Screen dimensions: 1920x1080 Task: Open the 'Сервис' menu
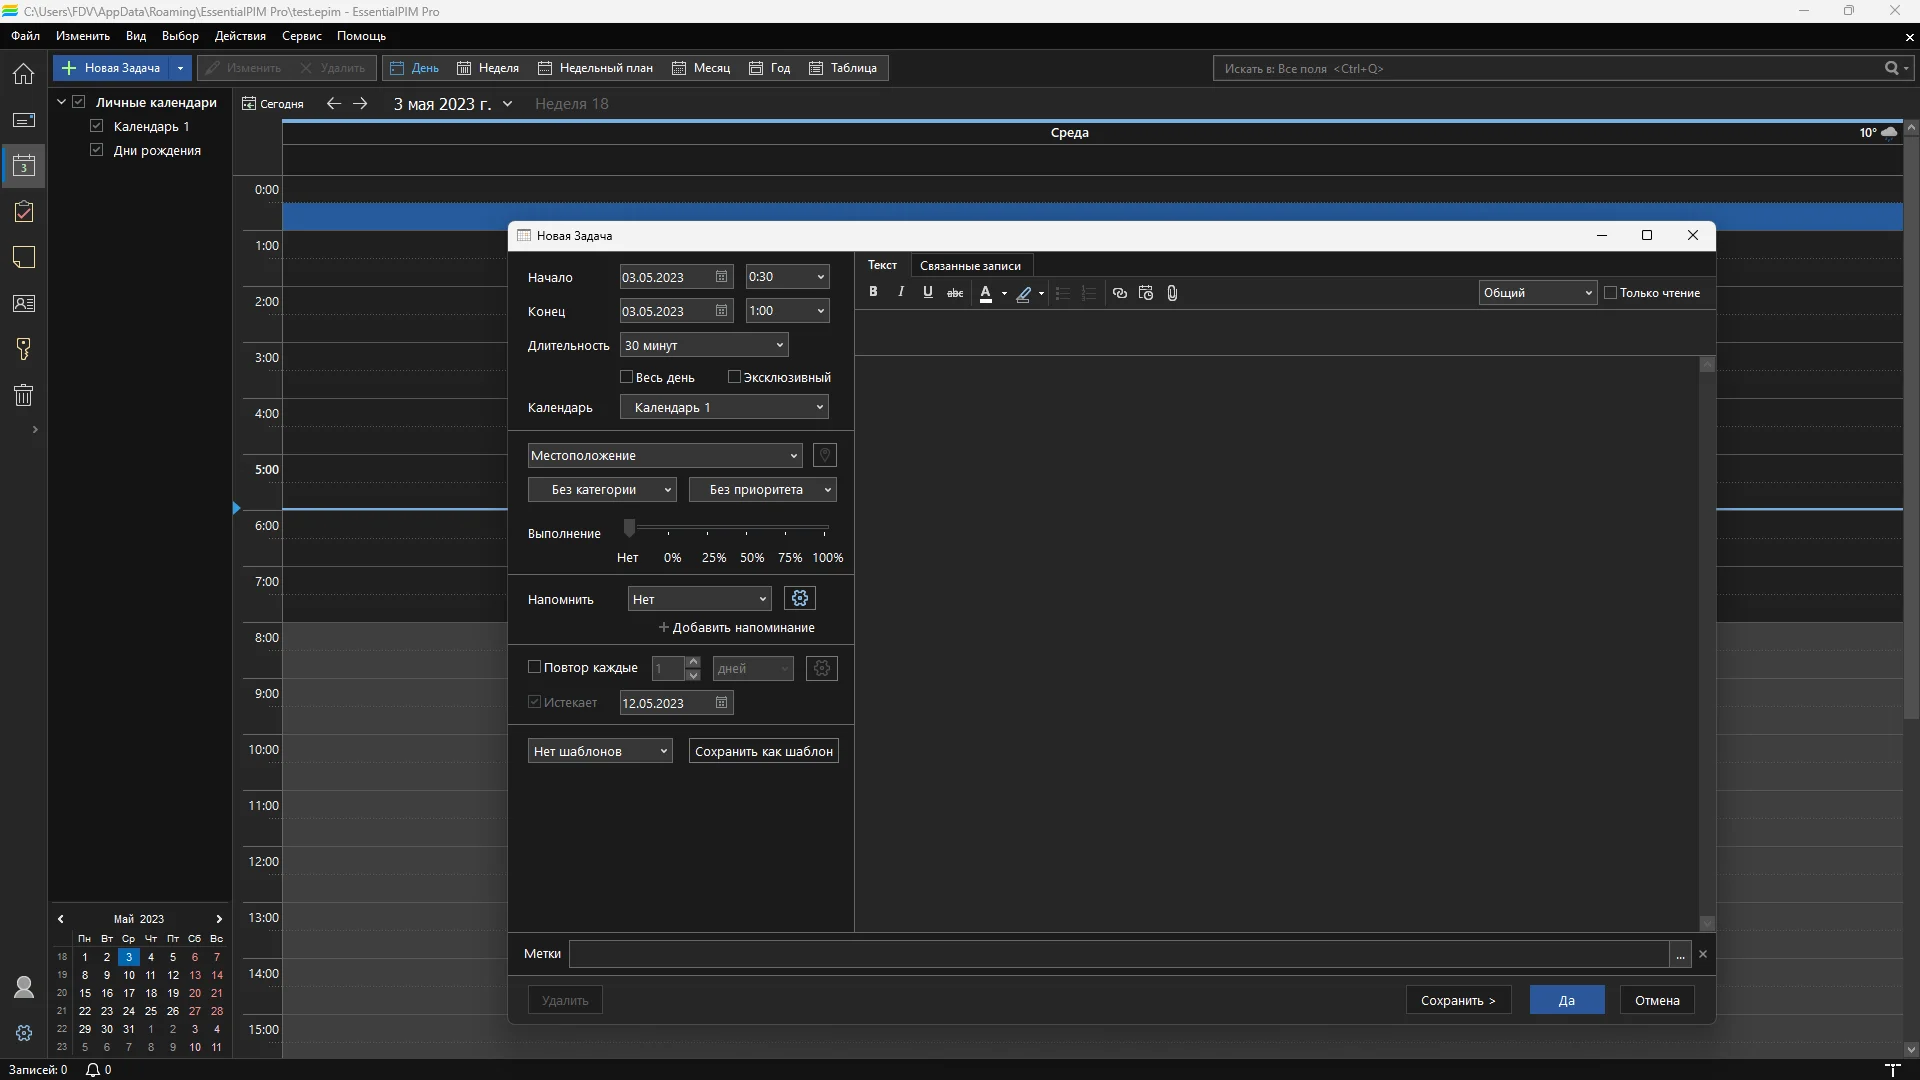click(301, 36)
